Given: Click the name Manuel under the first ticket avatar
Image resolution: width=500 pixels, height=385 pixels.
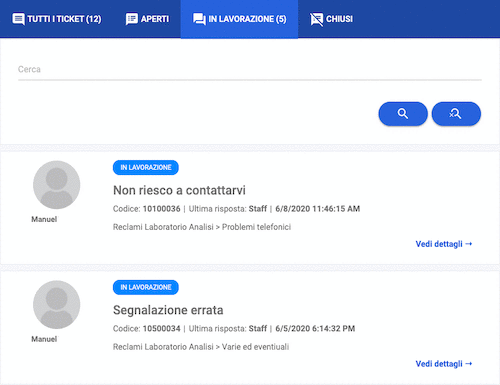Looking at the screenshot, I should [x=44, y=219].
